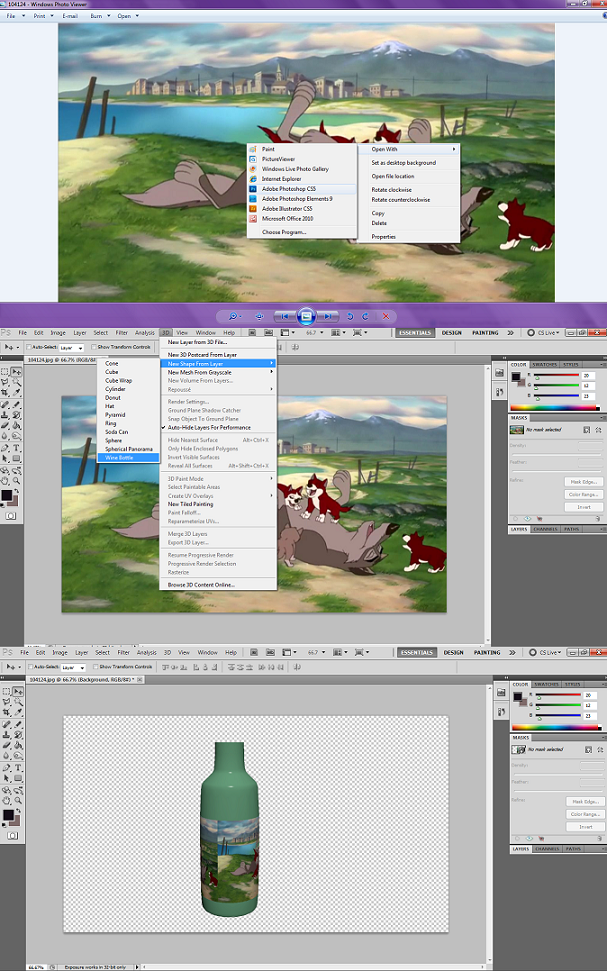
Task: Select Clone Stamp tool in 3D-menu Photoshop window
Action: (x=5, y=415)
